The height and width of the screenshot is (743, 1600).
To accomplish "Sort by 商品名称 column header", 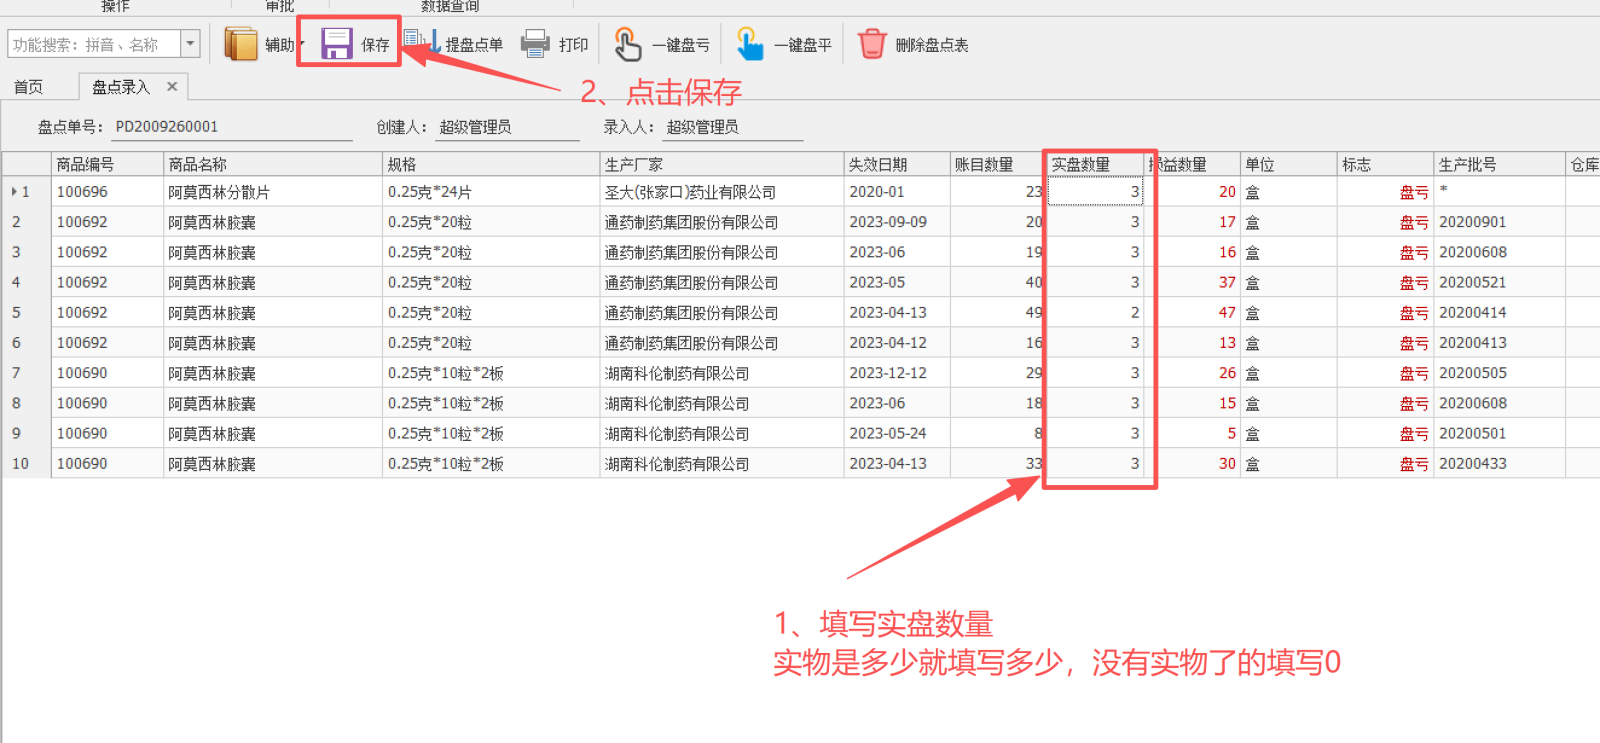I will (x=273, y=165).
